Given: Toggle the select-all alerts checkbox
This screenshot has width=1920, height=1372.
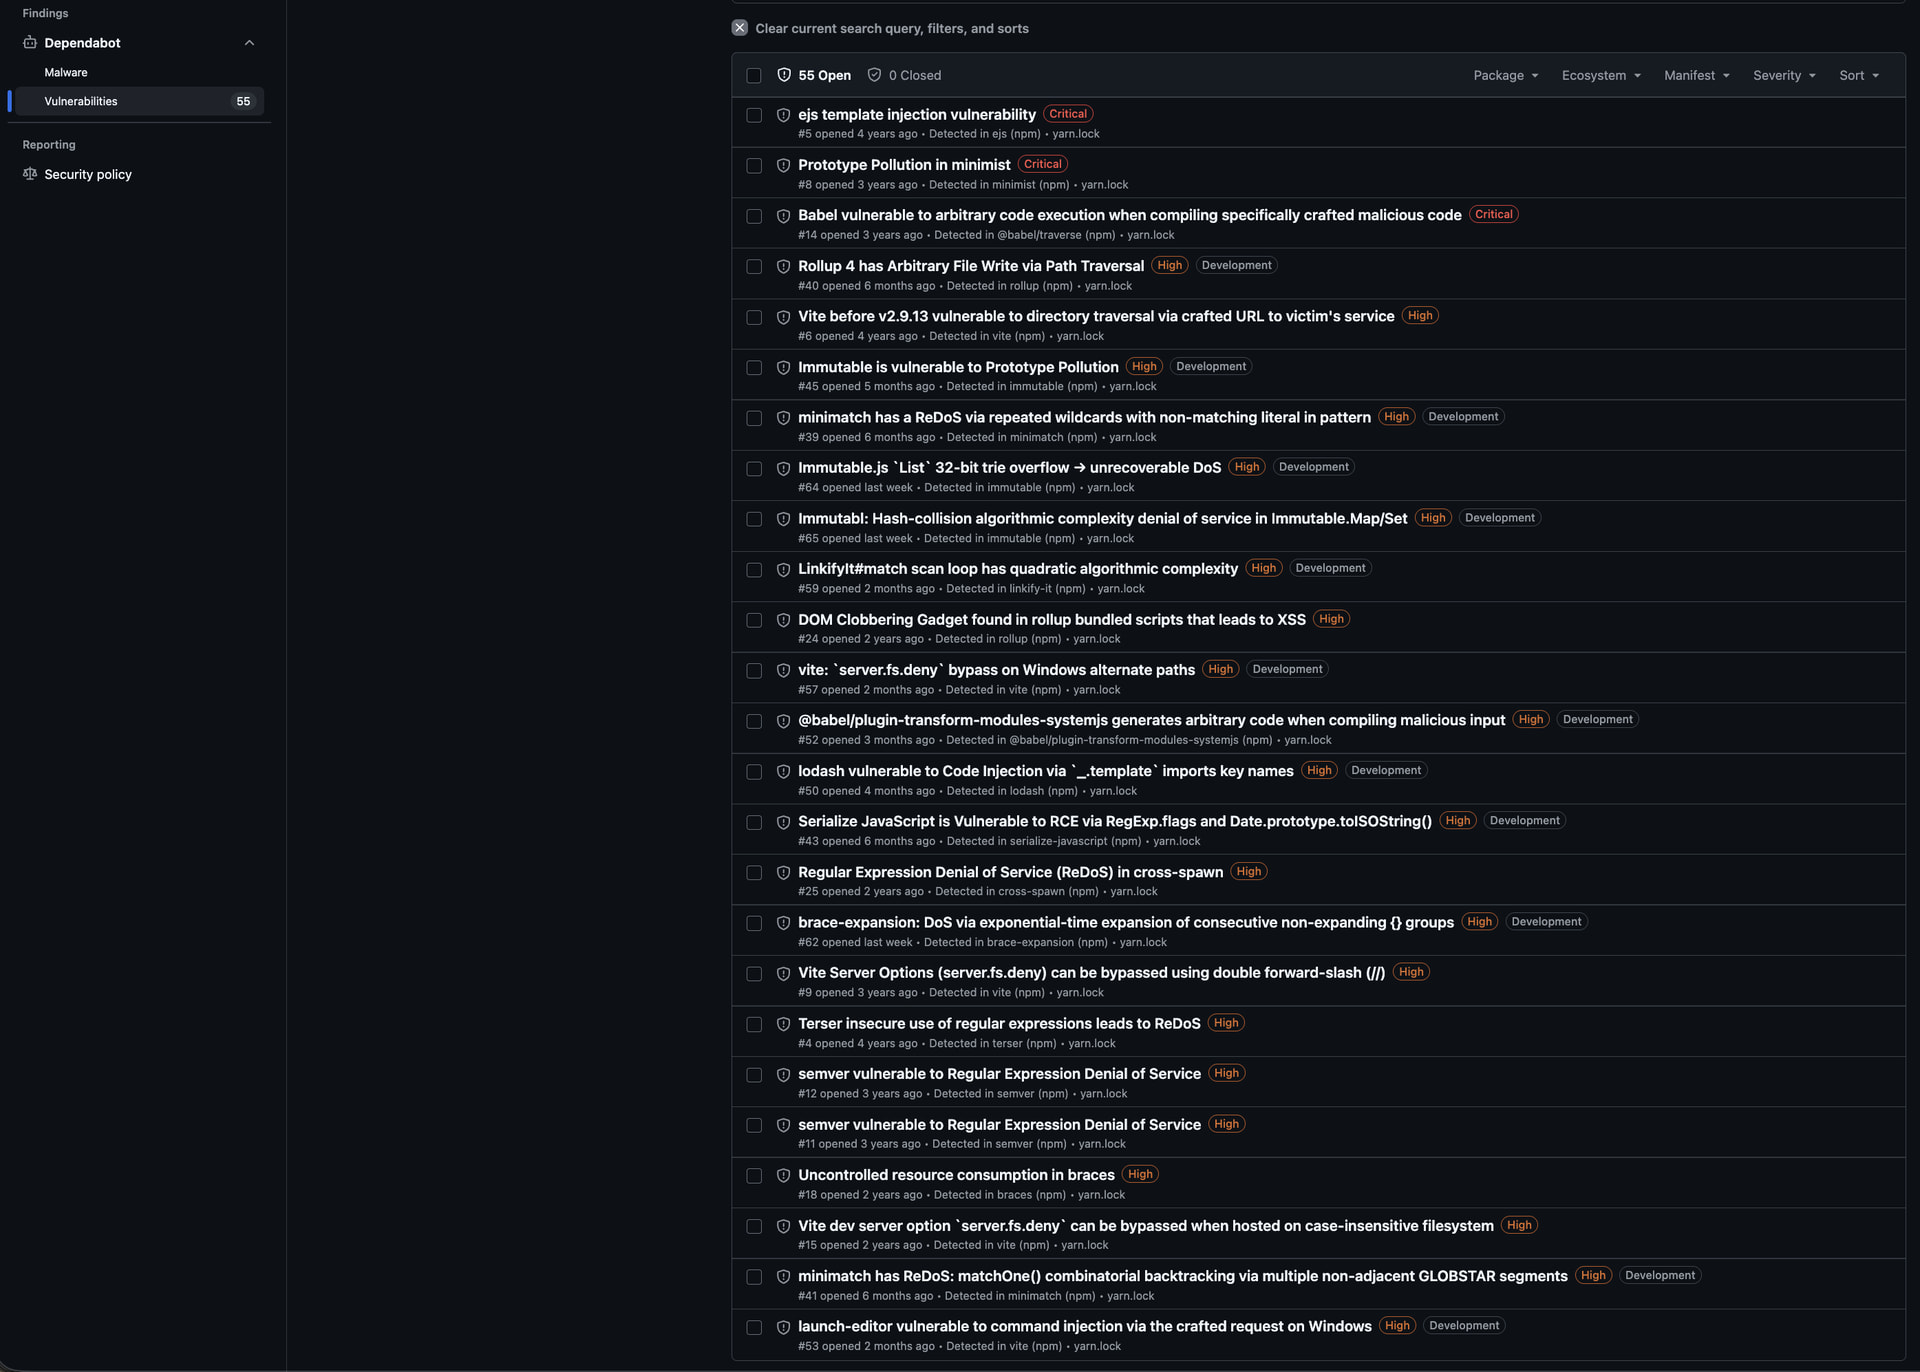Looking at the screenshot, I should 754,76.
